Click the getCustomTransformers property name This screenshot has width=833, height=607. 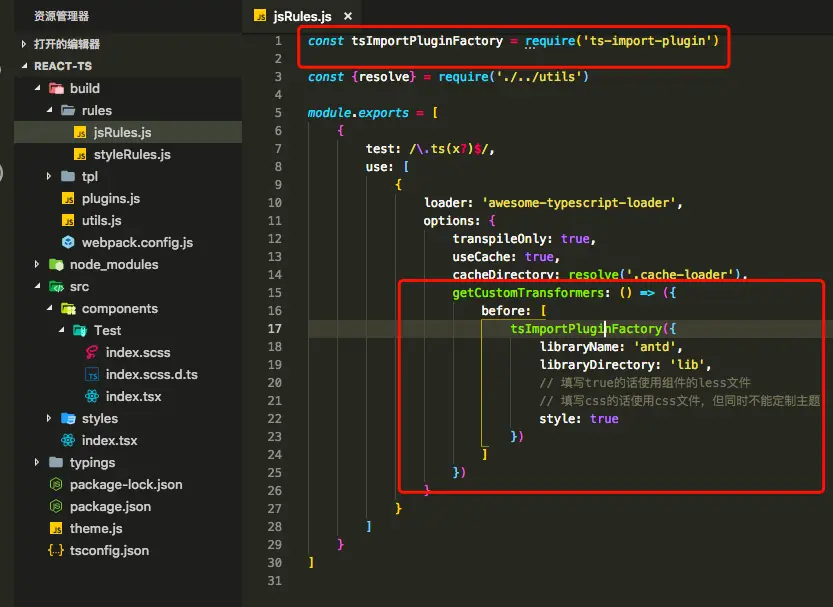pyautogui.click(x=528, y=293)
